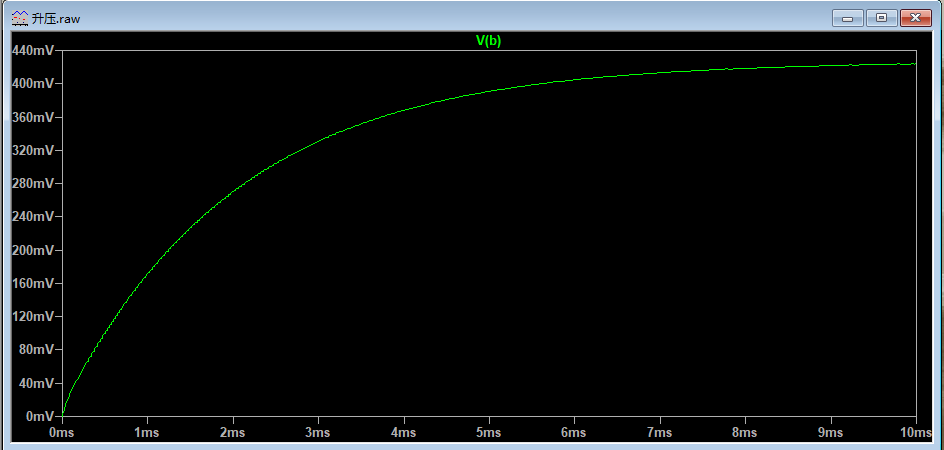Click the 240mV vertical axis label
The image size is (944, 450).
(33, 216)
